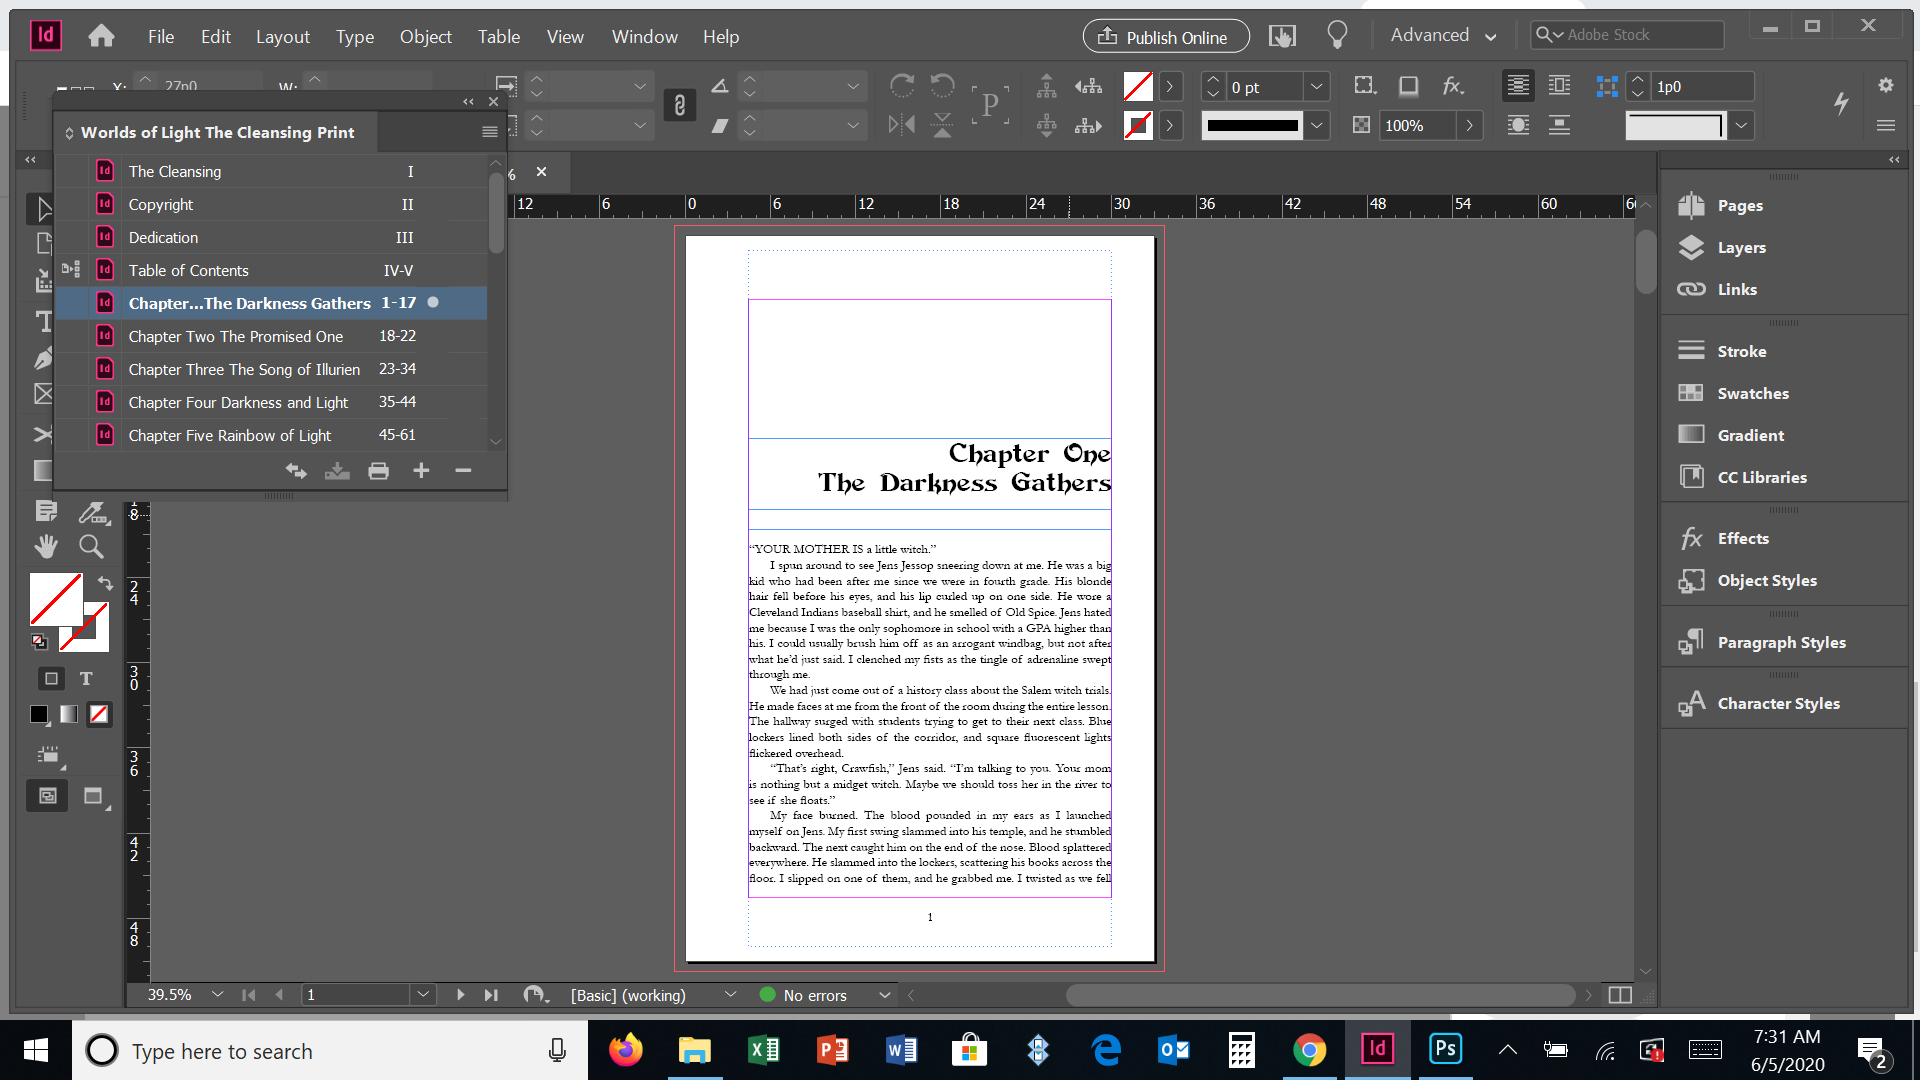The image size is (1920, 1080).
Task: Open the zoom percentage dropdown
Action: pyautogui.click(x=217, y=995)
